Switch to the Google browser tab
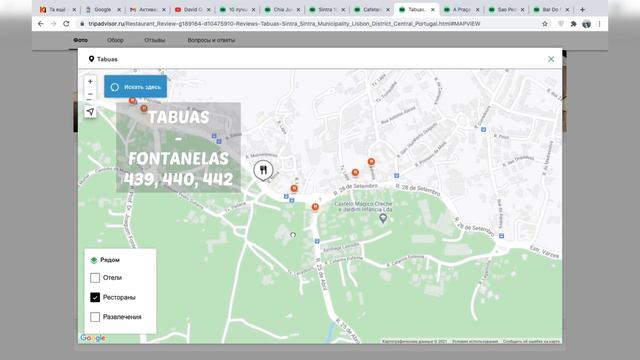This screenshot has height=360, width=640. (x=102, y=9)
